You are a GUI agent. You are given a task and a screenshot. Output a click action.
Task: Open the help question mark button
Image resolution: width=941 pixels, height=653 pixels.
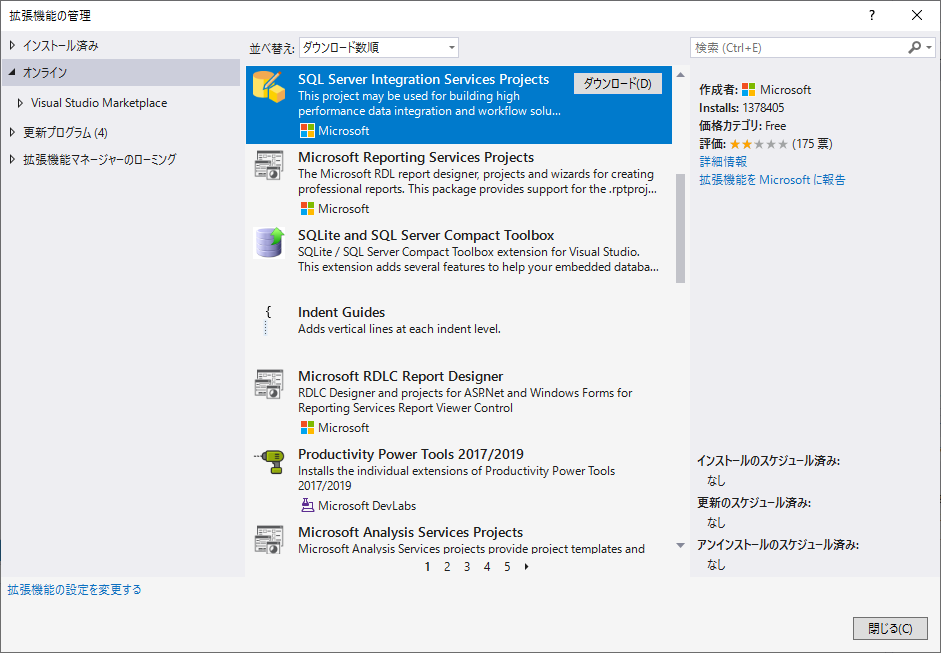click(x=872, y=15)
